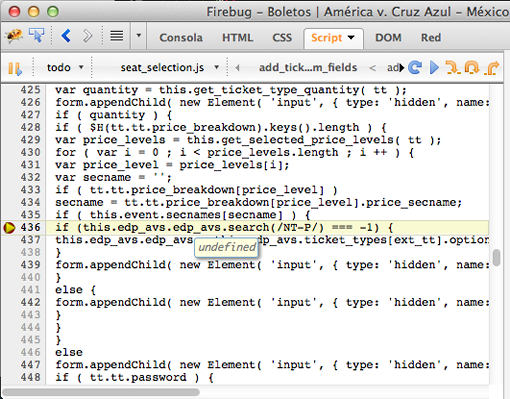
Task: Go forward with the gray right arrow
Action: [87, 36]
